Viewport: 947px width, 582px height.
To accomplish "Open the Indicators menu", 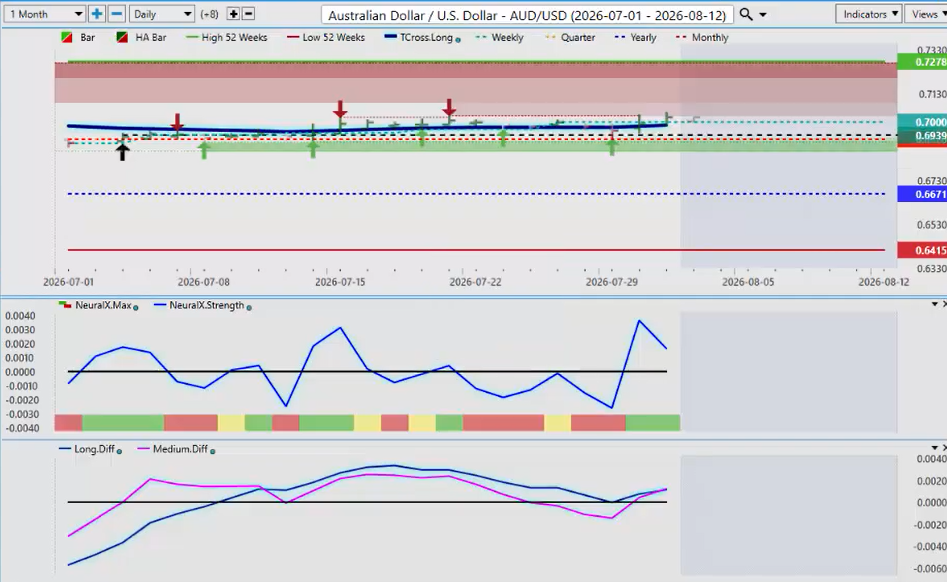I will tap(868, 14).
